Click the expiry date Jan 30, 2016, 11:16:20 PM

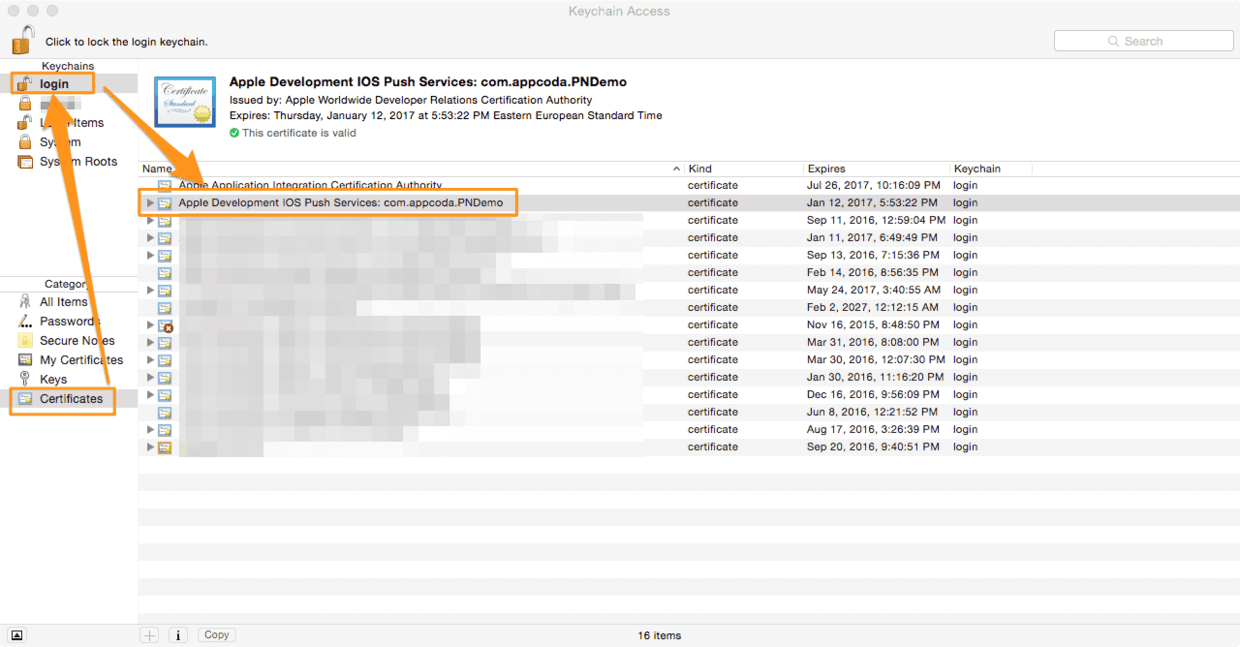coord(875,377)
